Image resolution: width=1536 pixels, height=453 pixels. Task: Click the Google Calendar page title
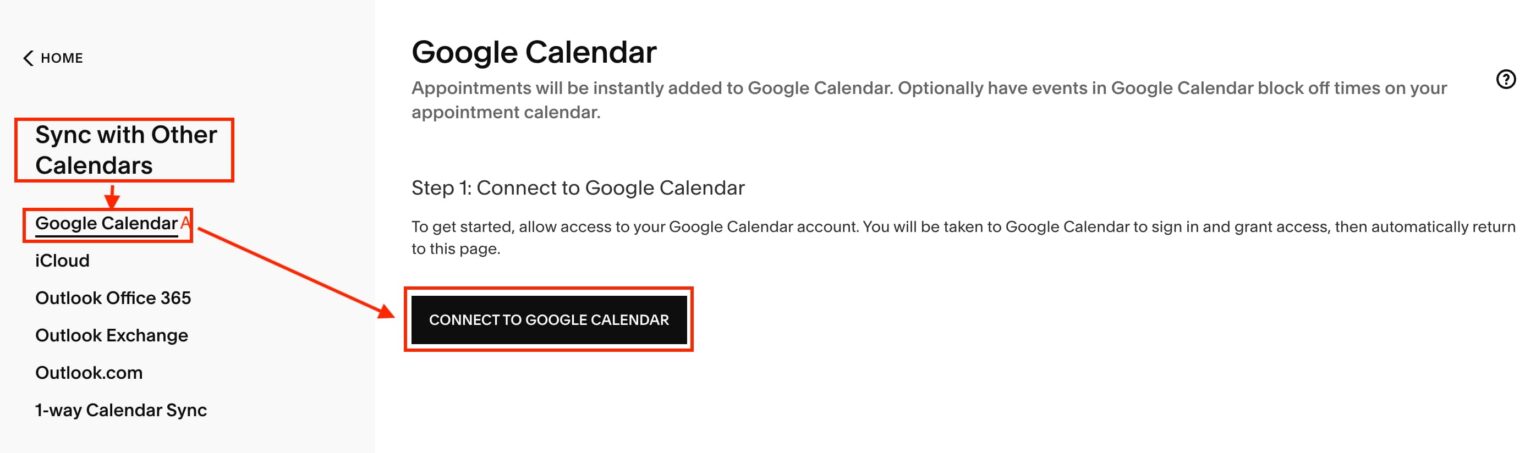(534, 52)
